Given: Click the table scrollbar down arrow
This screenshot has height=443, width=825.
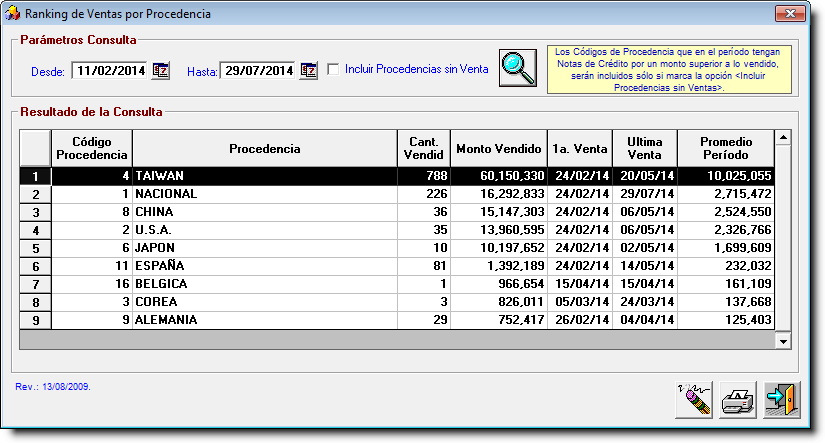Looking at the screenshot, I should click(x=783, y=341).
